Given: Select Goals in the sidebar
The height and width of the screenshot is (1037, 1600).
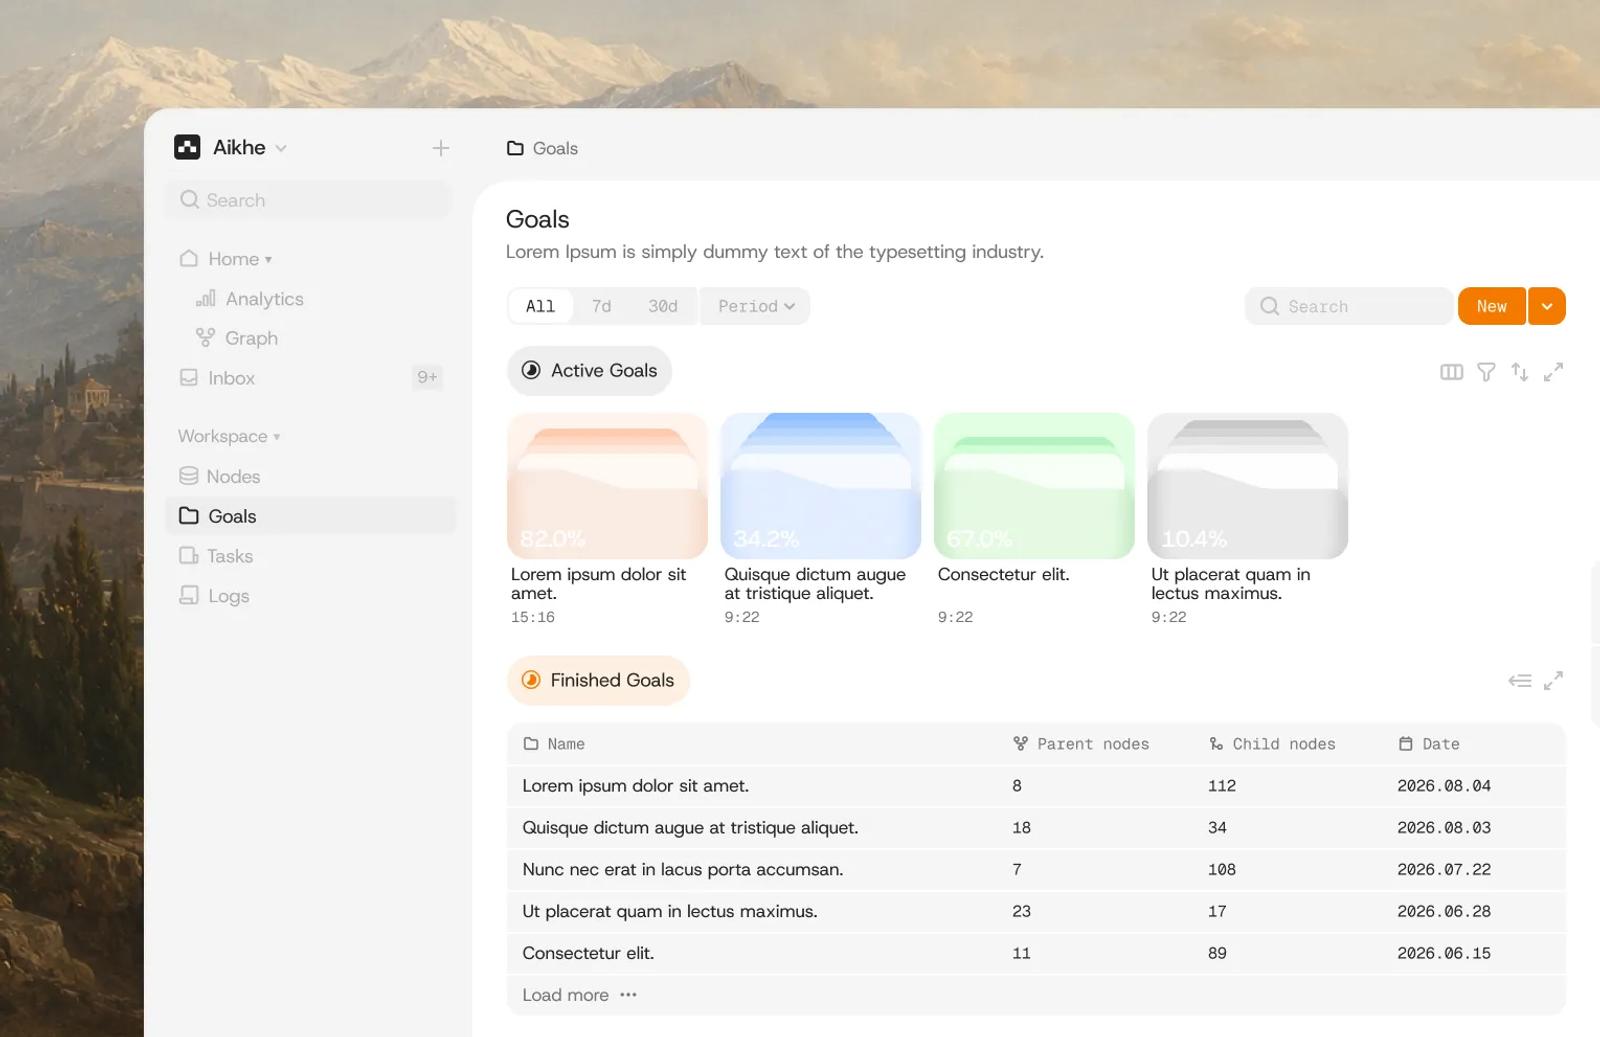Looking at the screenshot, I should [309, 516].
